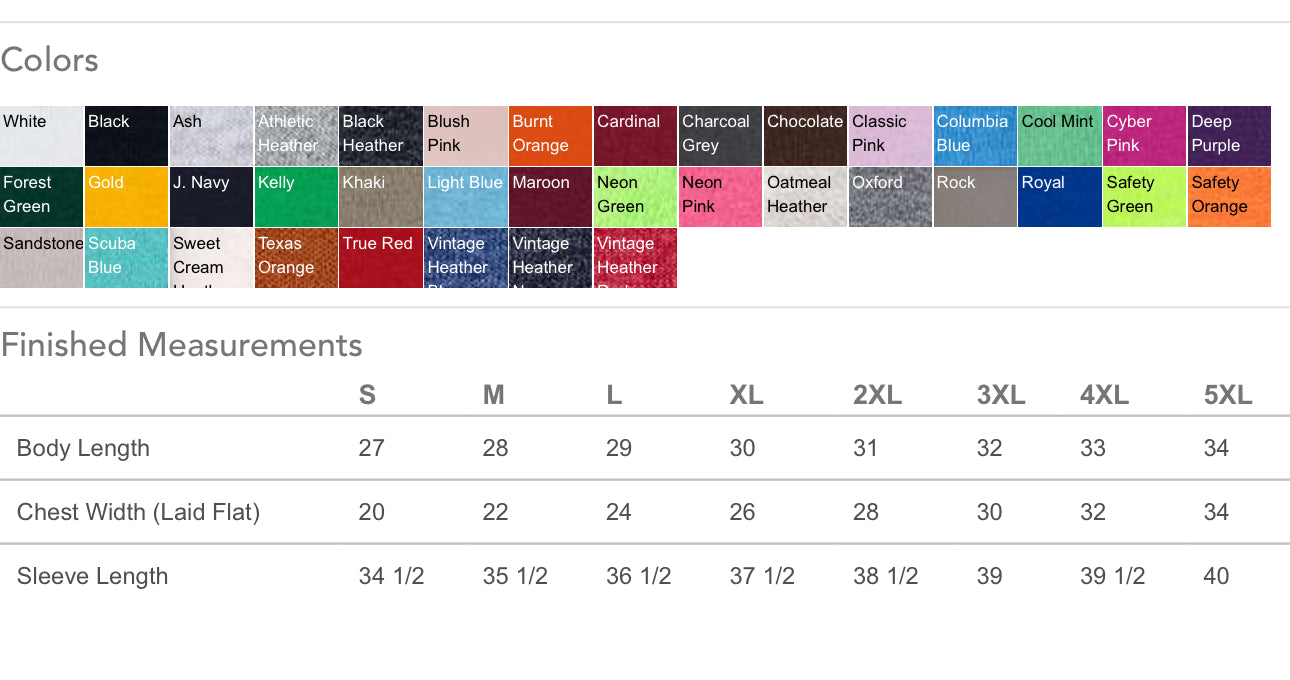Choose the Gold color swatch

[x=126, y=197]
